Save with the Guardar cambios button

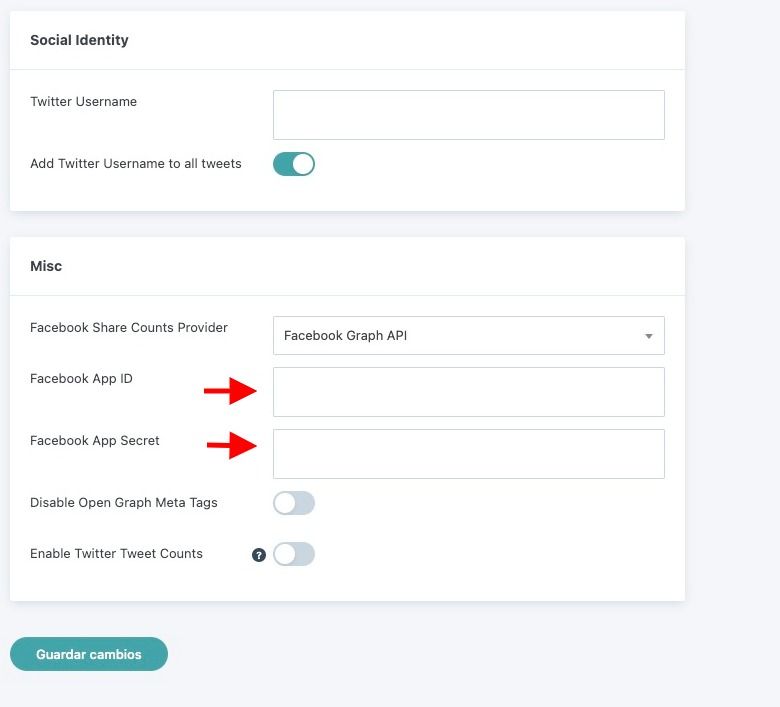89,654
